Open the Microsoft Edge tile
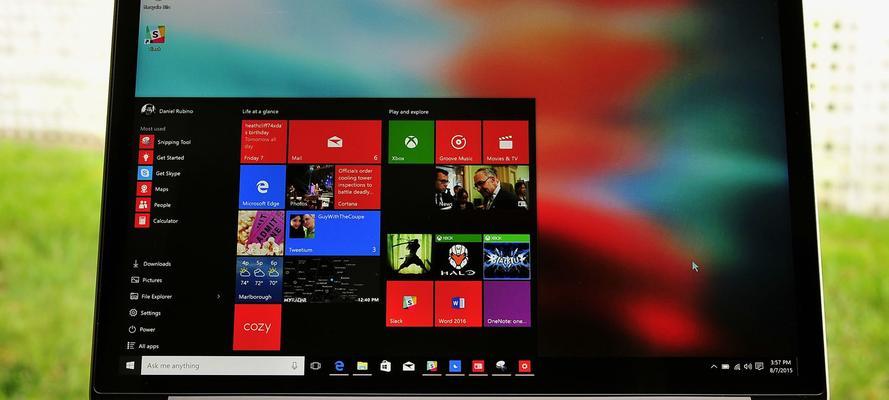This screenshot has height=400, width=889. 262,187
